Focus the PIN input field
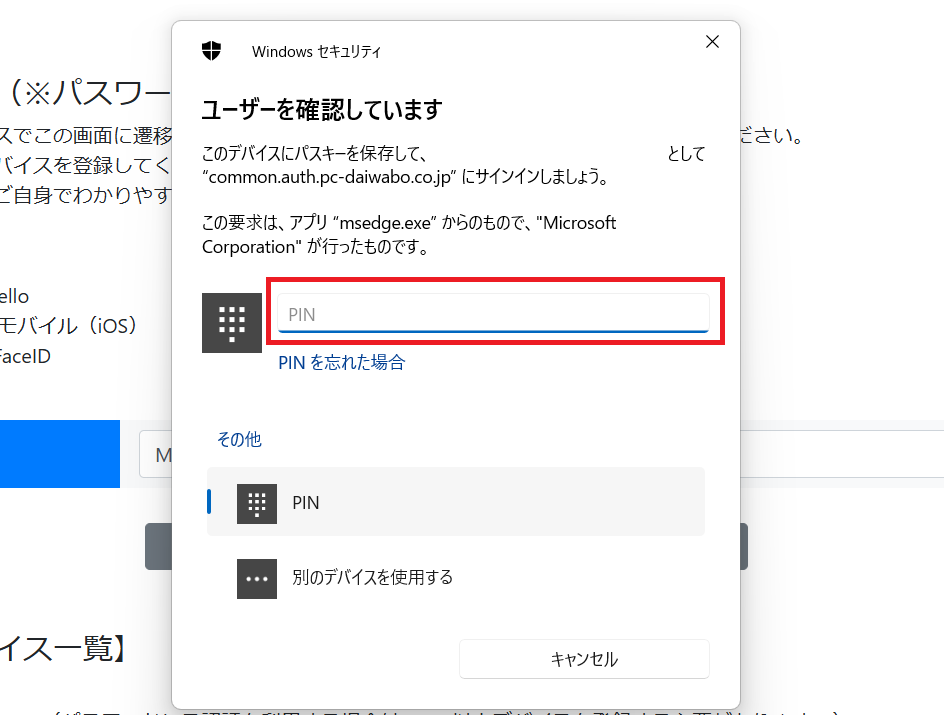 pyautogui.click(x=493, y=314)
